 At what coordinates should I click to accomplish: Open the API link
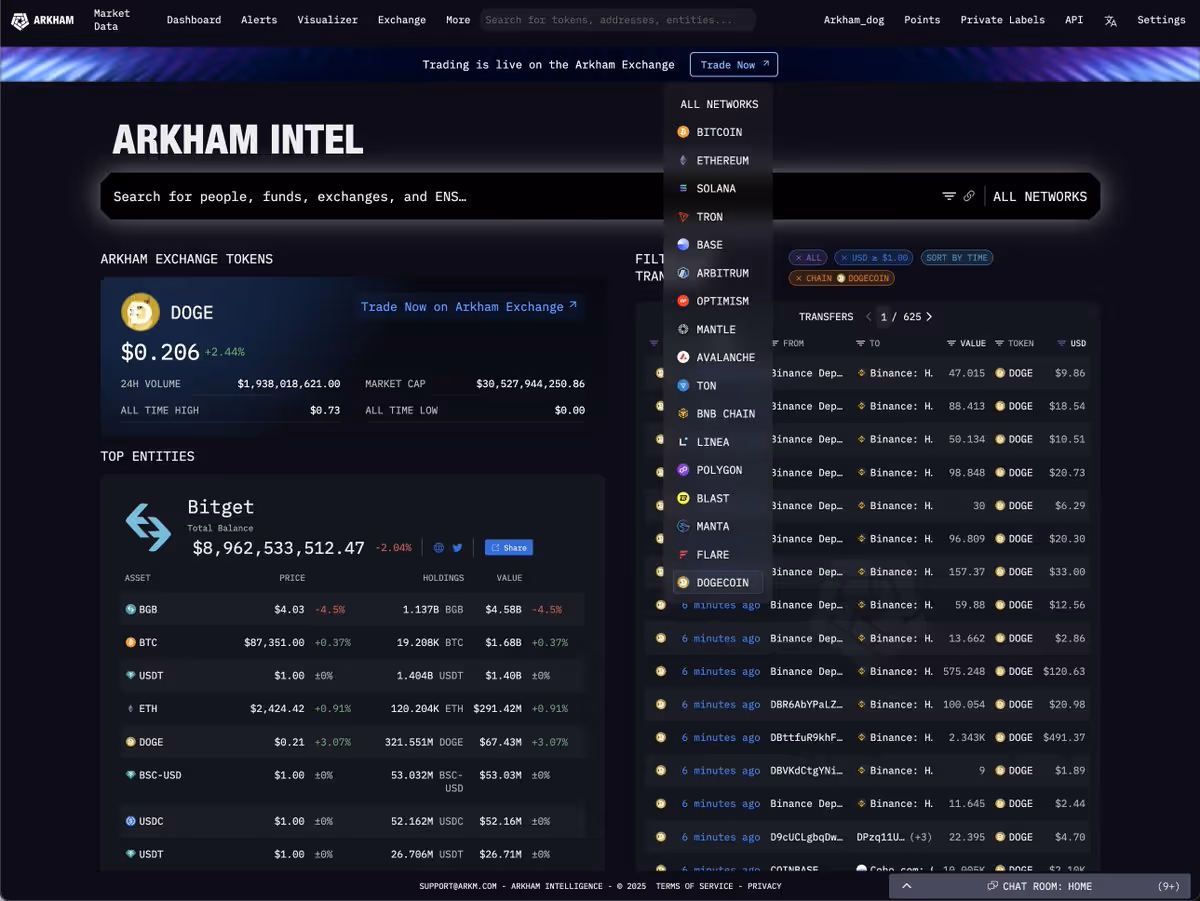(1074, 20)
